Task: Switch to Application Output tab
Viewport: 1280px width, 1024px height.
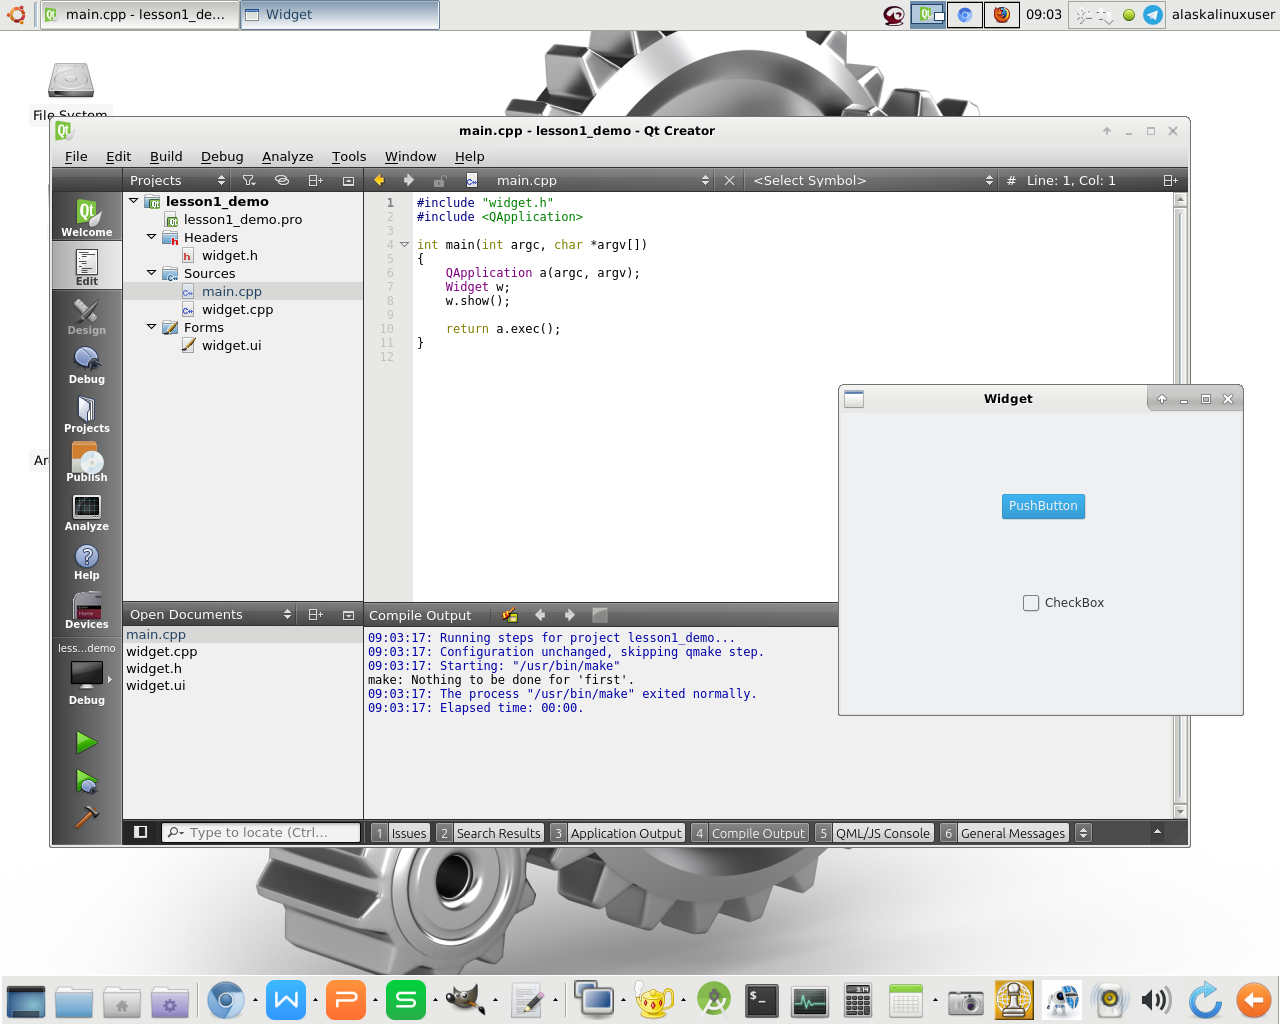Action: coord(625,833)
